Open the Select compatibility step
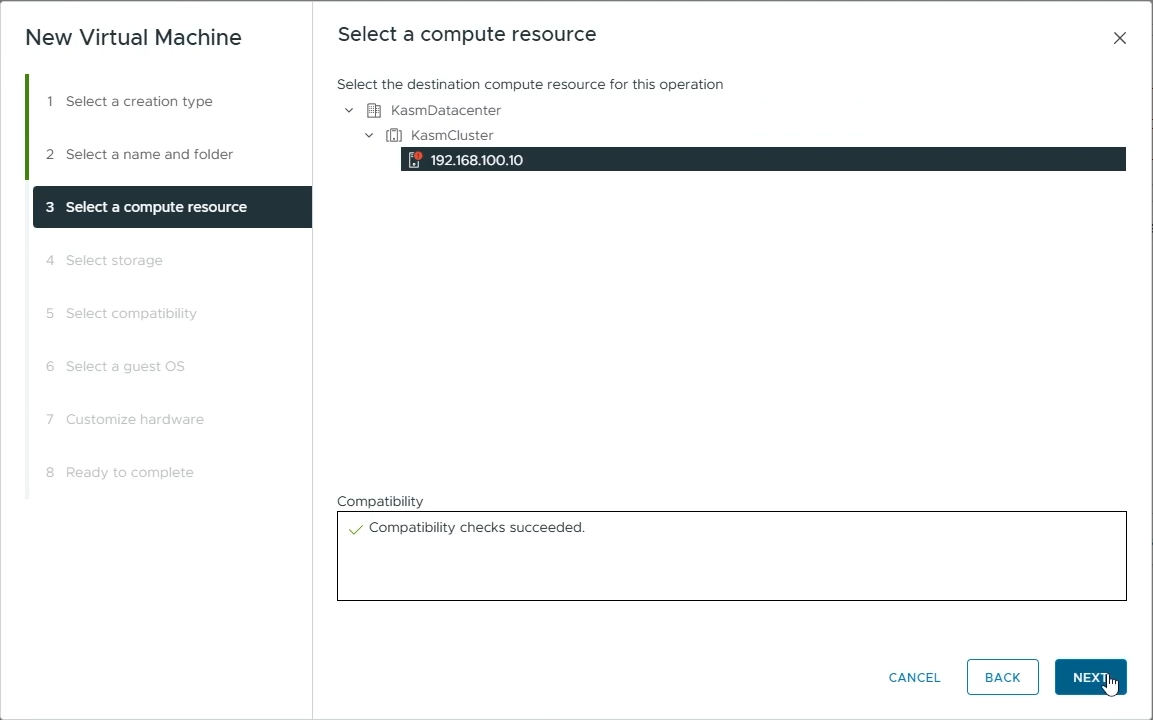The width and height of the screenshot is (1153, 720). click(x=131, y=313)
